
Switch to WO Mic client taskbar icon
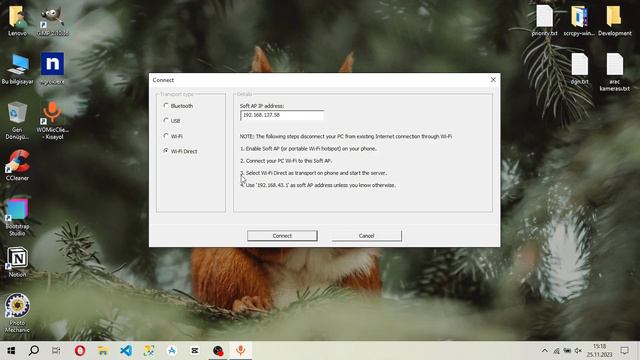[241, 351]
